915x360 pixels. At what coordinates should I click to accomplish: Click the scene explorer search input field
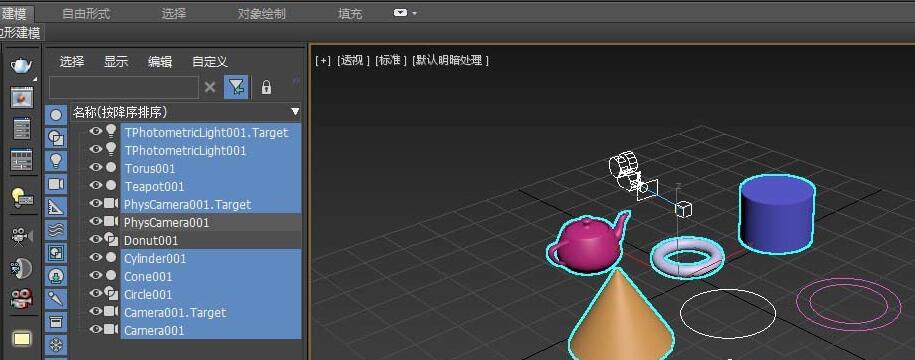coord(124,88)
